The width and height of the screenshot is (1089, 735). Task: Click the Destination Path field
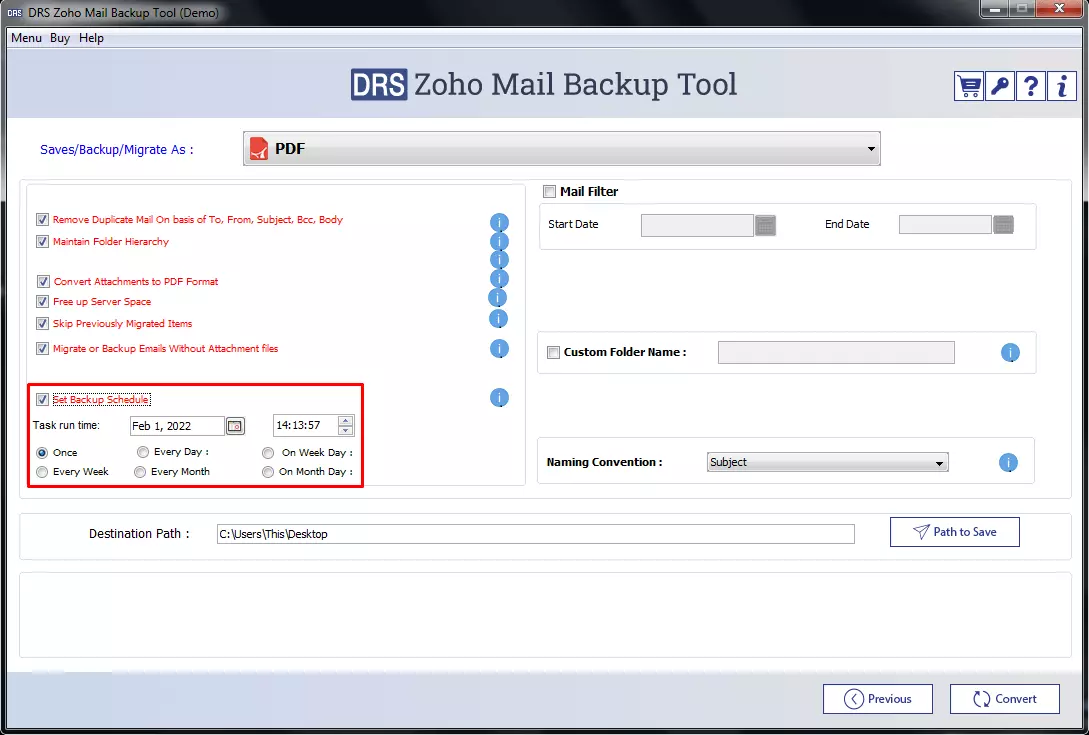coord(535,534)
